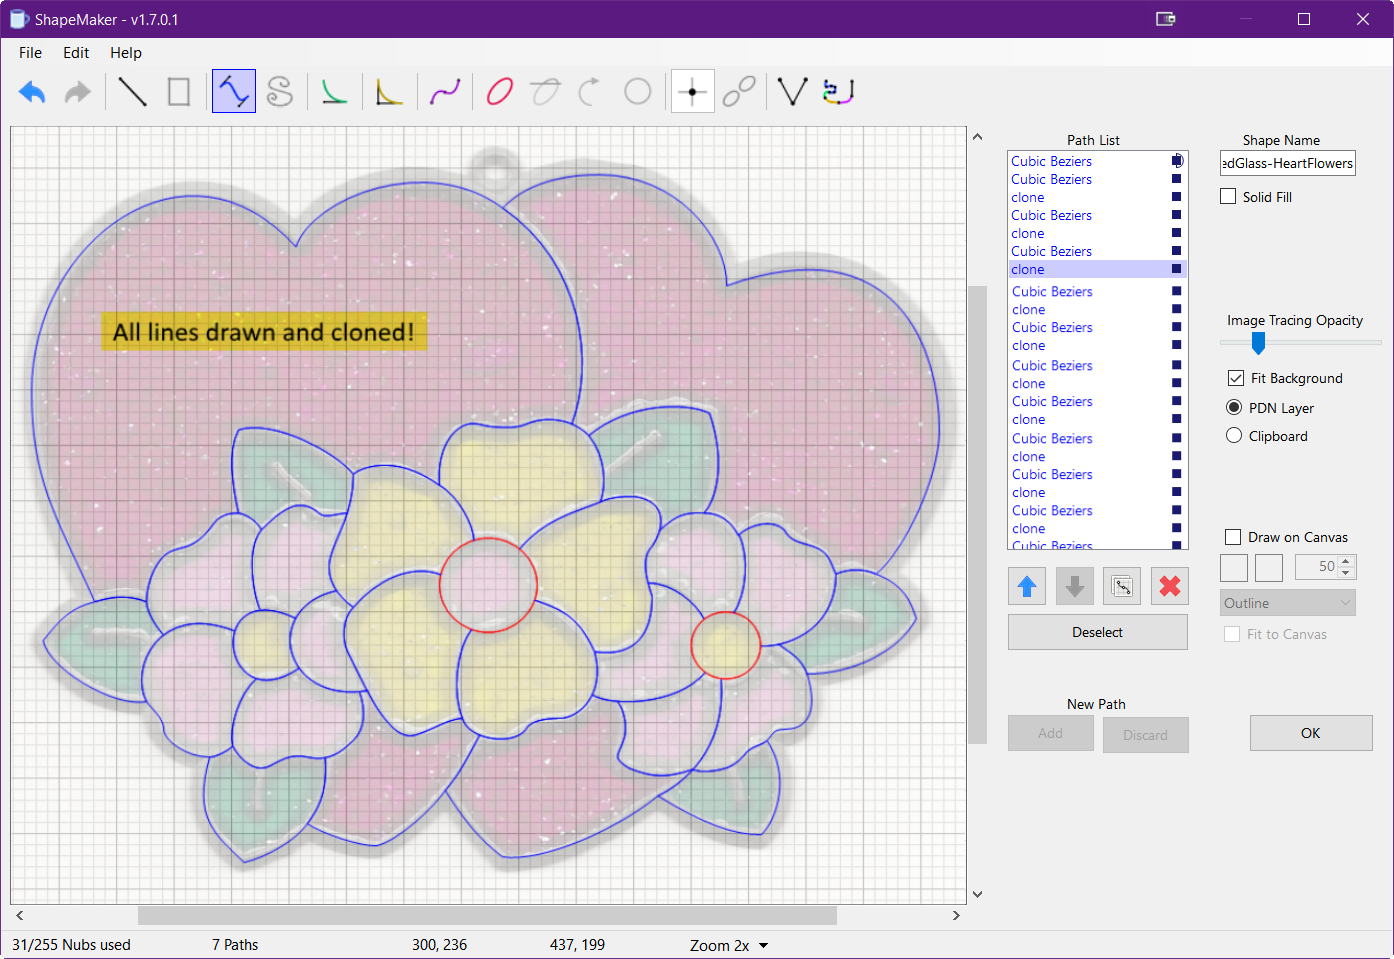Select the yellow smooth quadratic tool
The width and height of the screenshot is (1394, 959).
[x=389, y=92]
